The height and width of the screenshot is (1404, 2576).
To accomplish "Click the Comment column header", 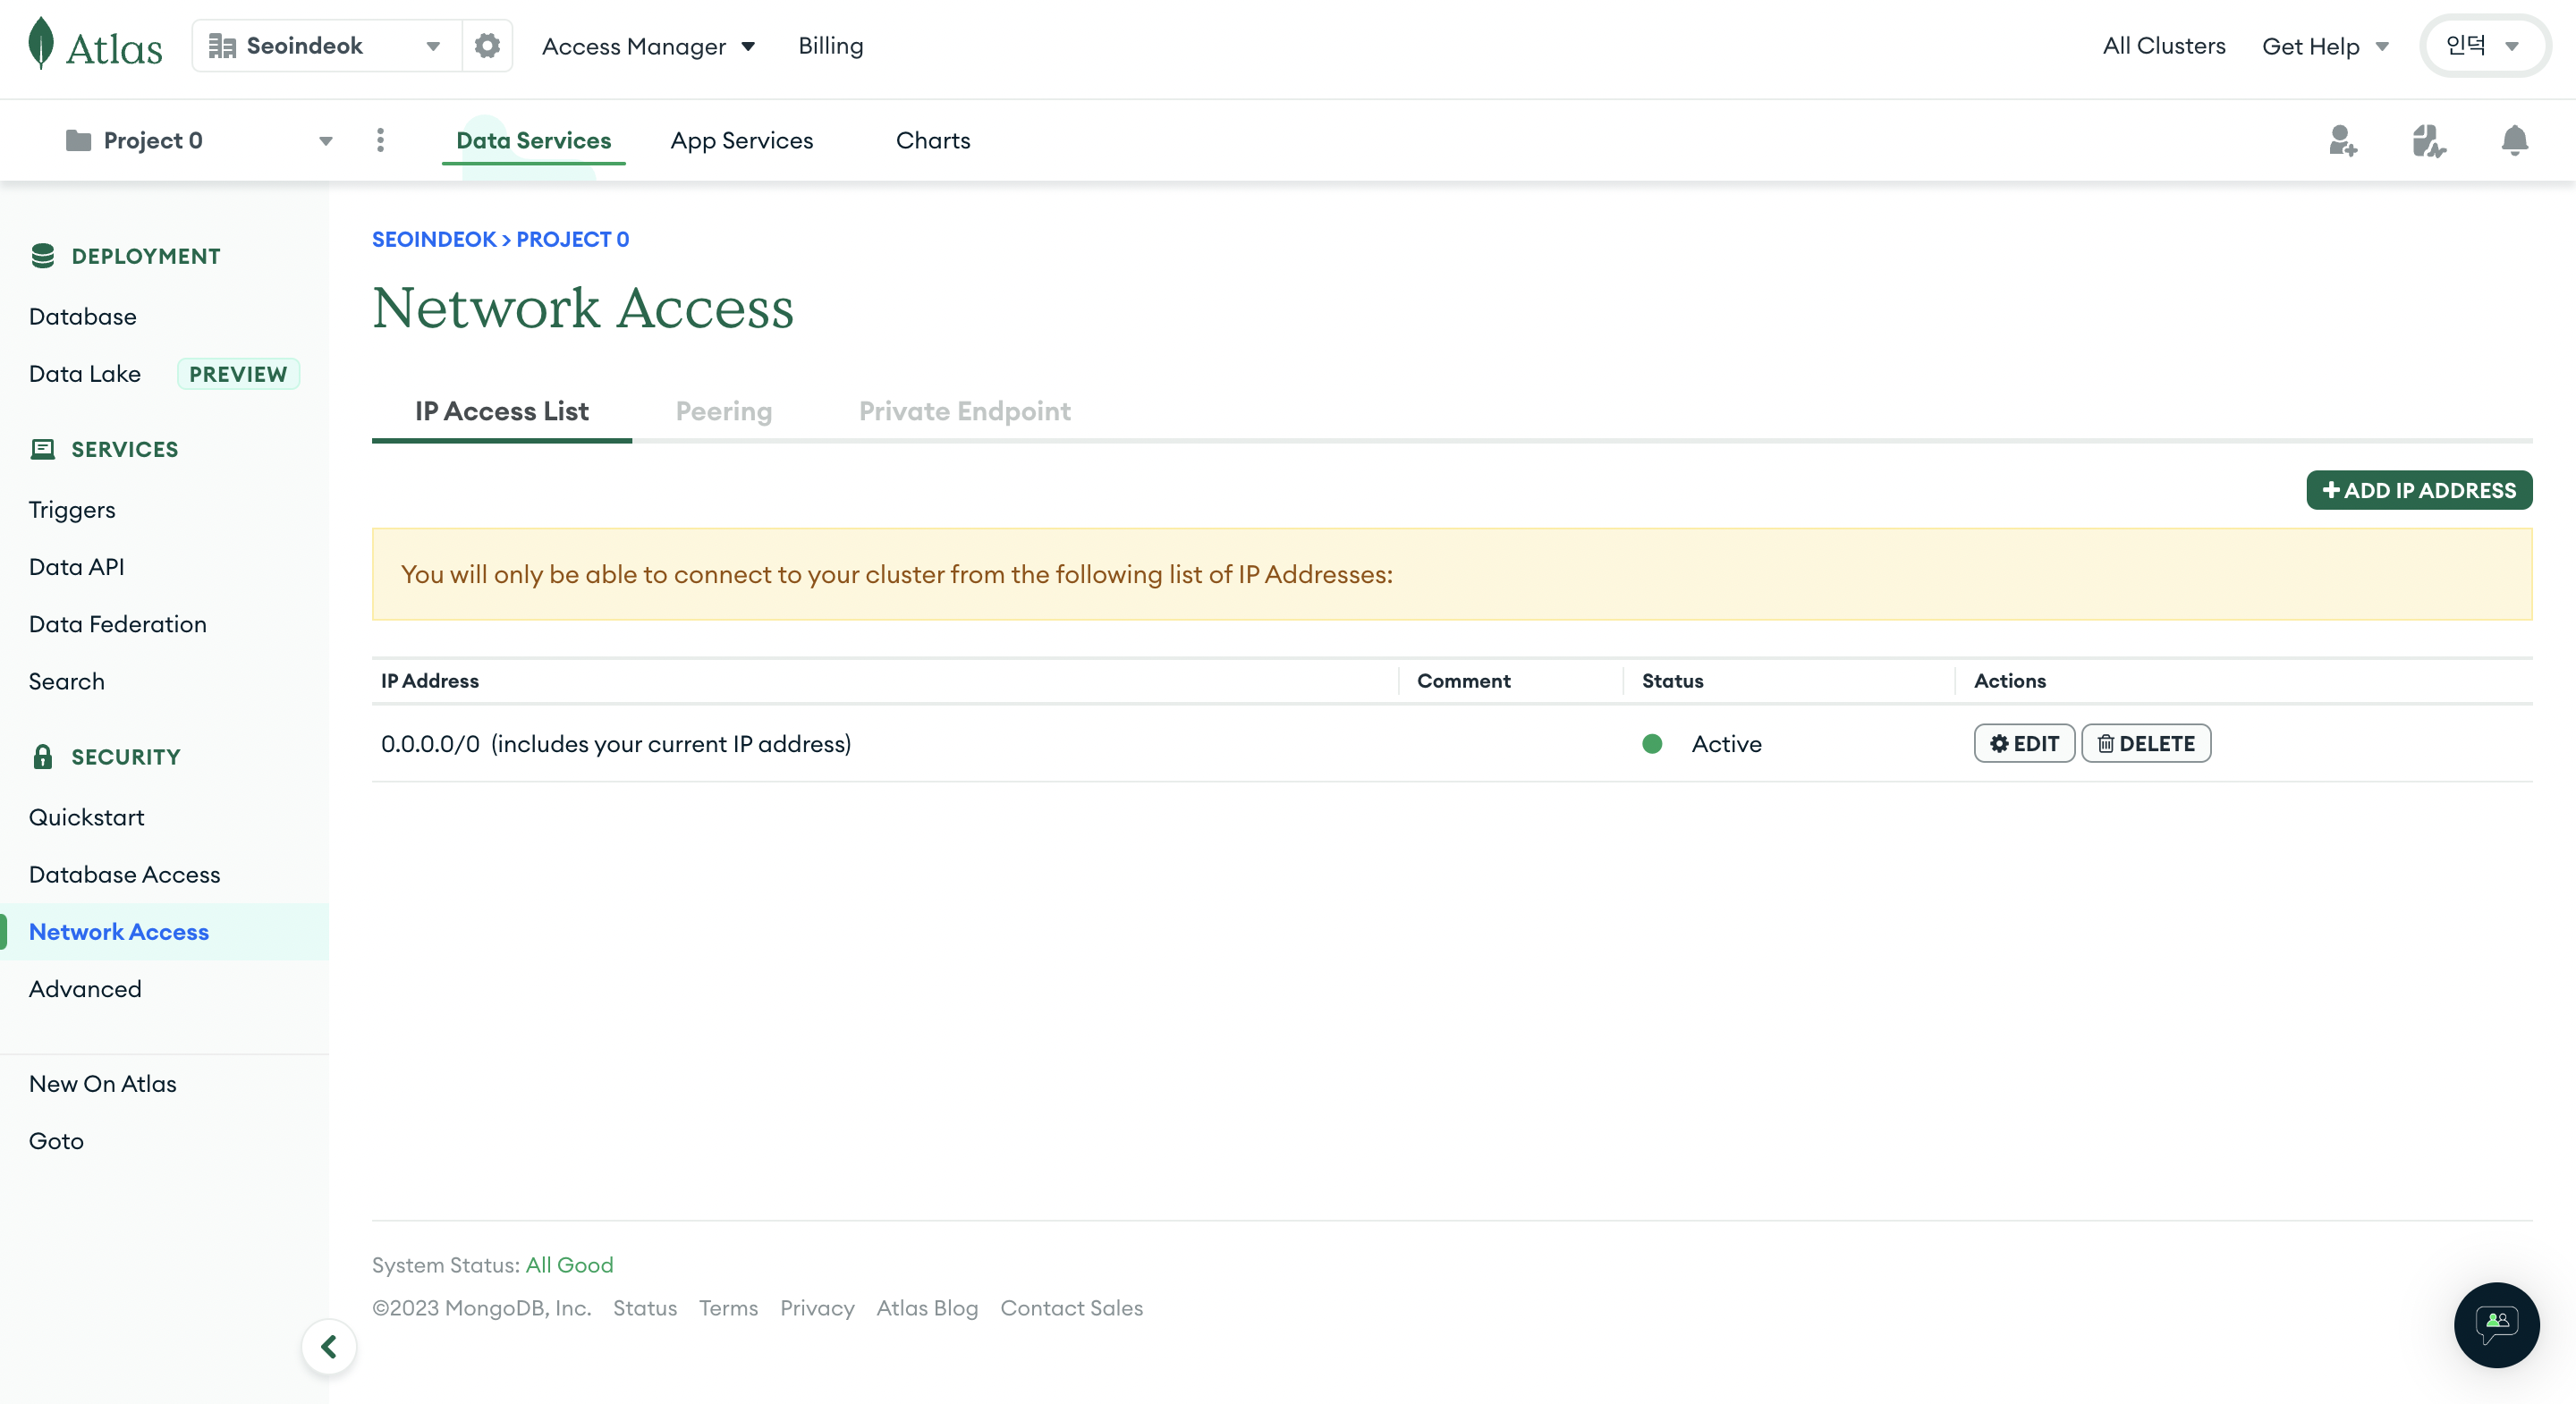I will pos(1463,680).
